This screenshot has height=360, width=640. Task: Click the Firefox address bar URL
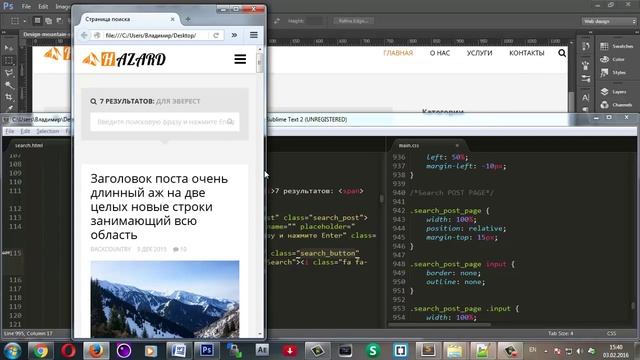click(151, 36)
